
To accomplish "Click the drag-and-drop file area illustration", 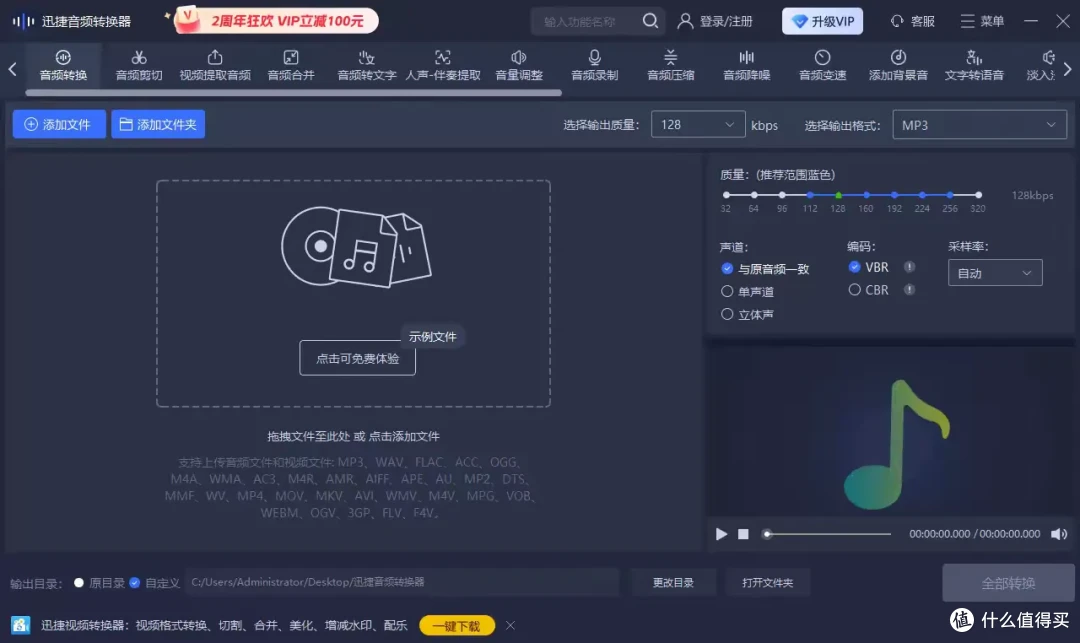I will (356, 247).
